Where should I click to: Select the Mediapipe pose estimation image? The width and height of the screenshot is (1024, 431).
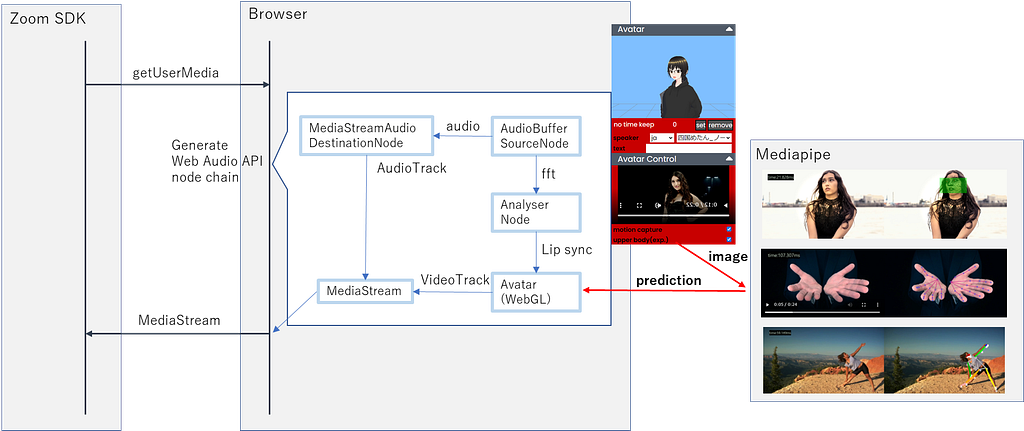(884, 360)
